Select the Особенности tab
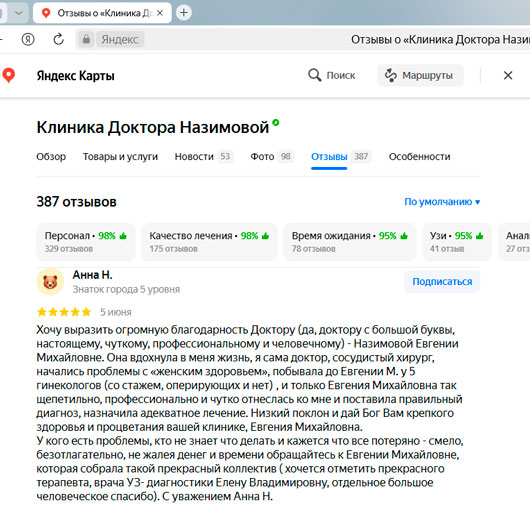The height and width of the screenshot is (511, 530). 419,157
